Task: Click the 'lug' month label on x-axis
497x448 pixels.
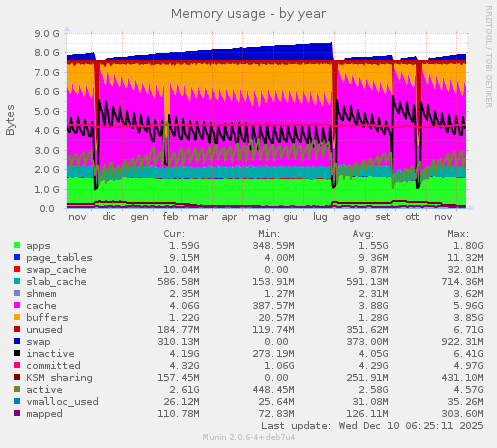Action: point(320,217)
